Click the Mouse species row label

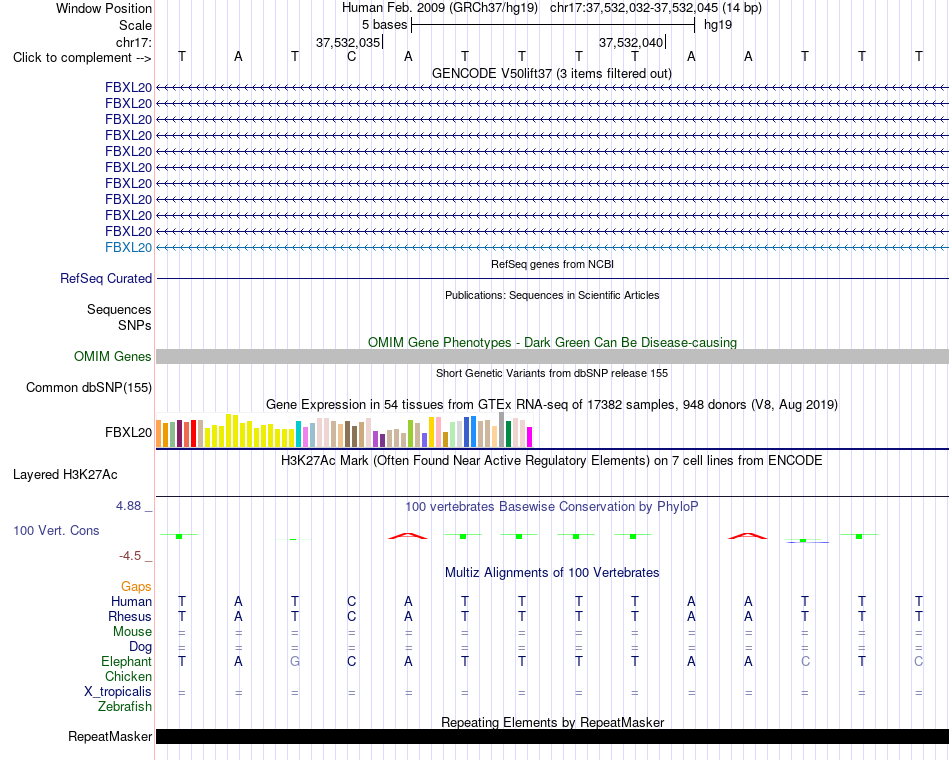point(132,632)
